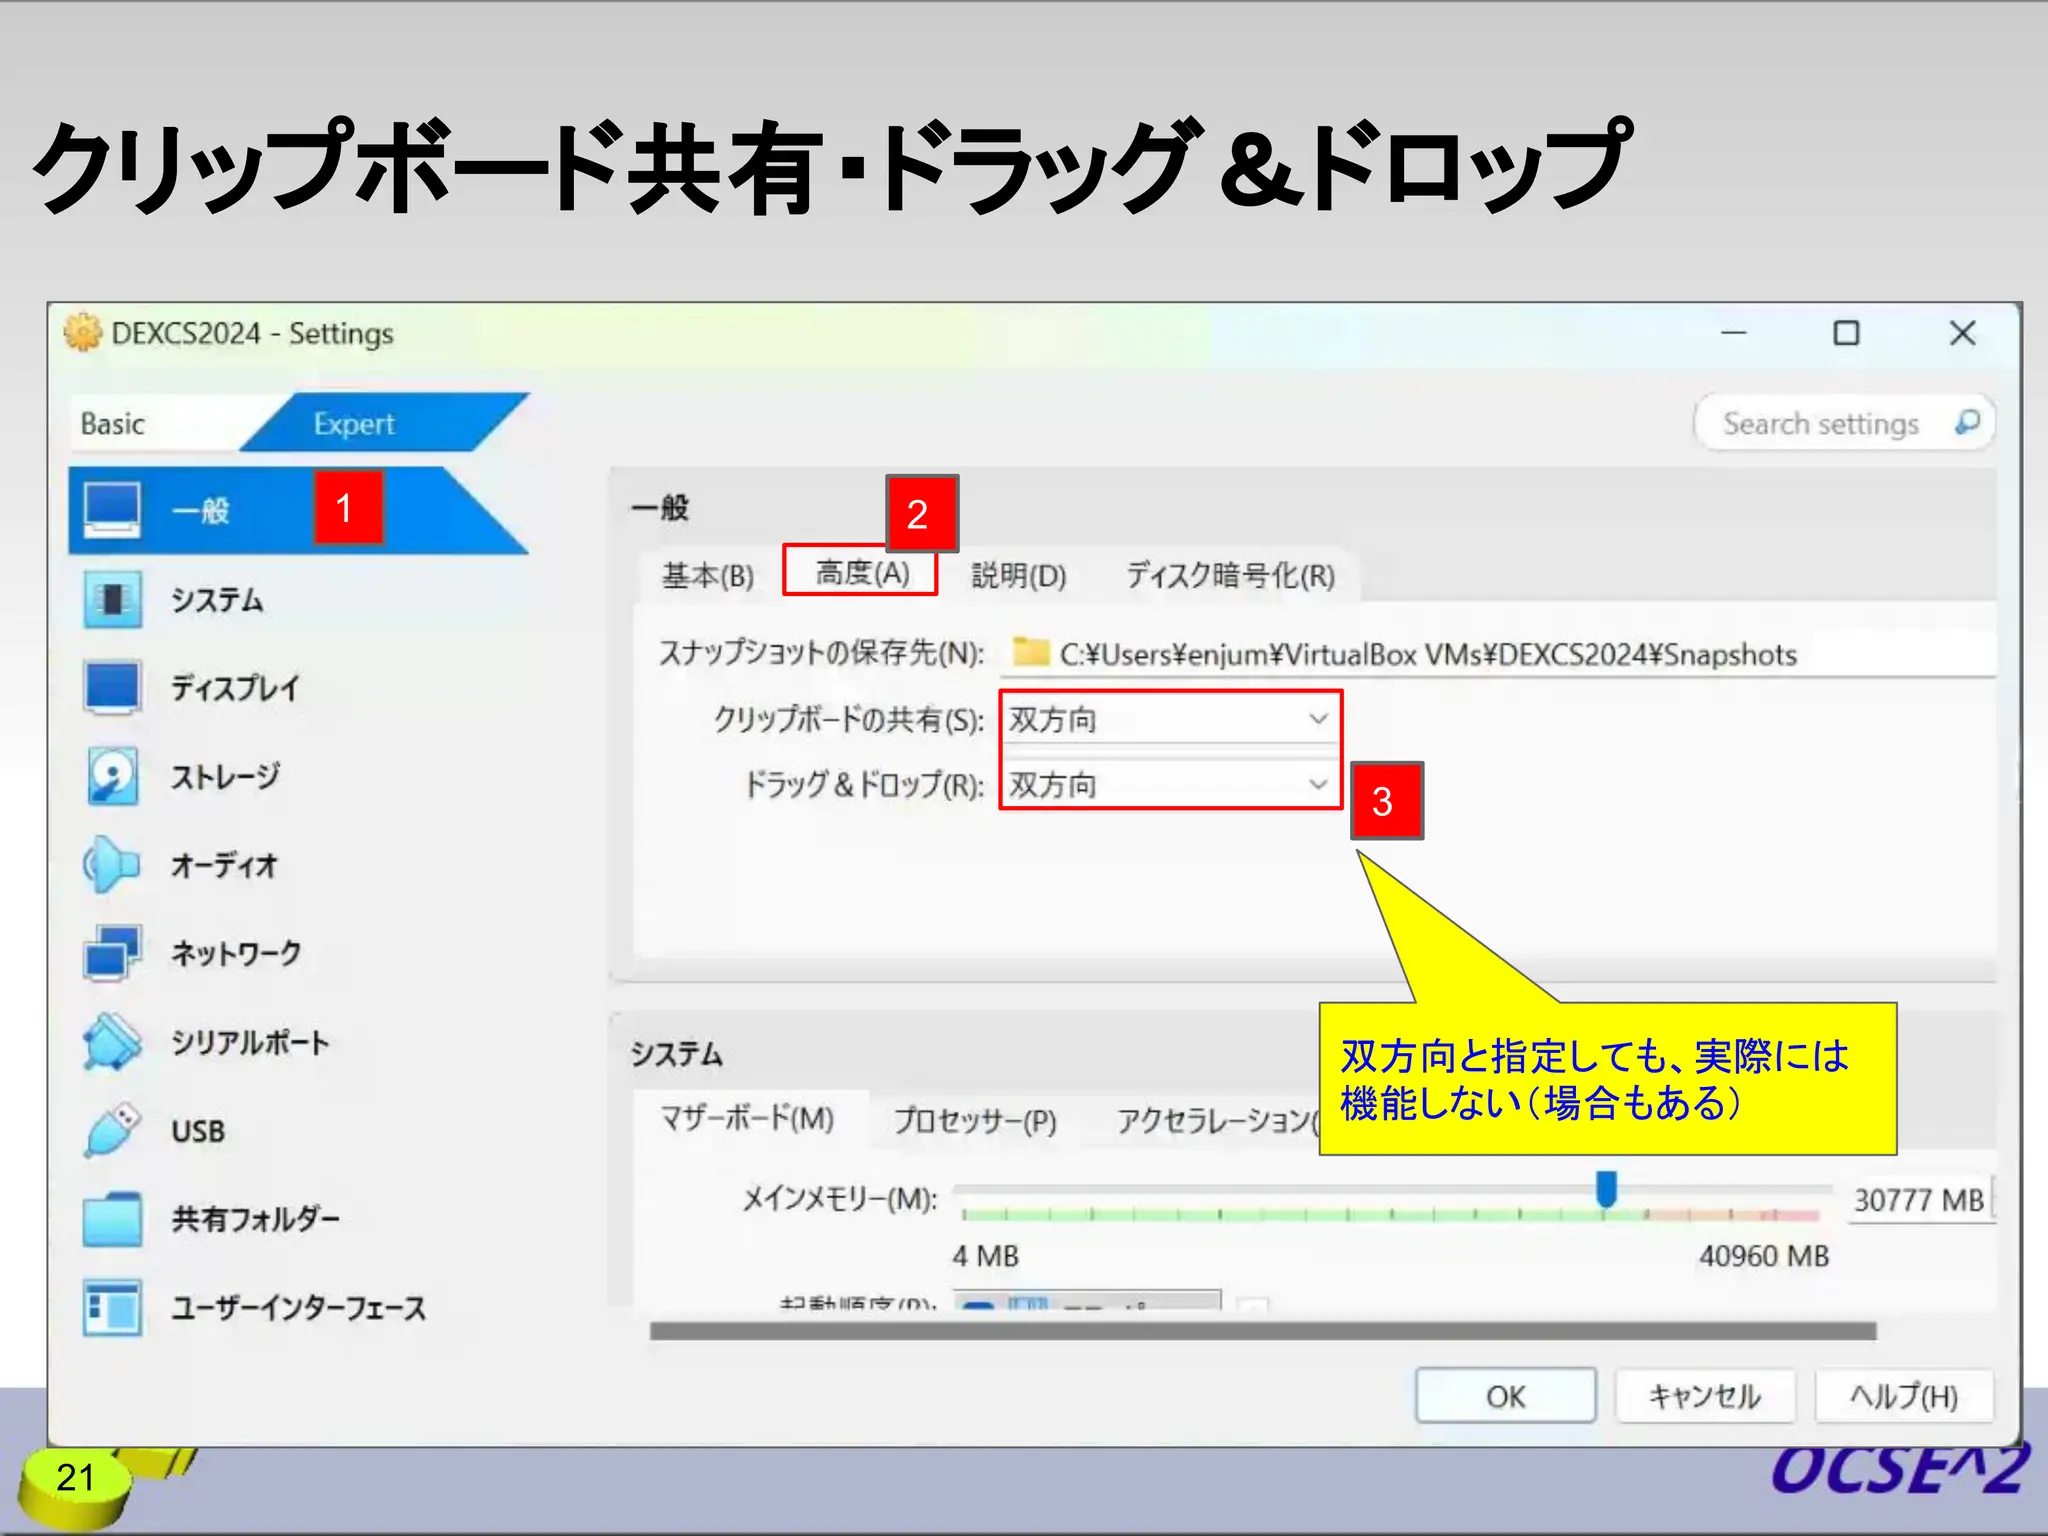Click the DEXCS2024 Settings gear icon
The height and width of the screenshot is (1536, 2048).
click(83, 333)
